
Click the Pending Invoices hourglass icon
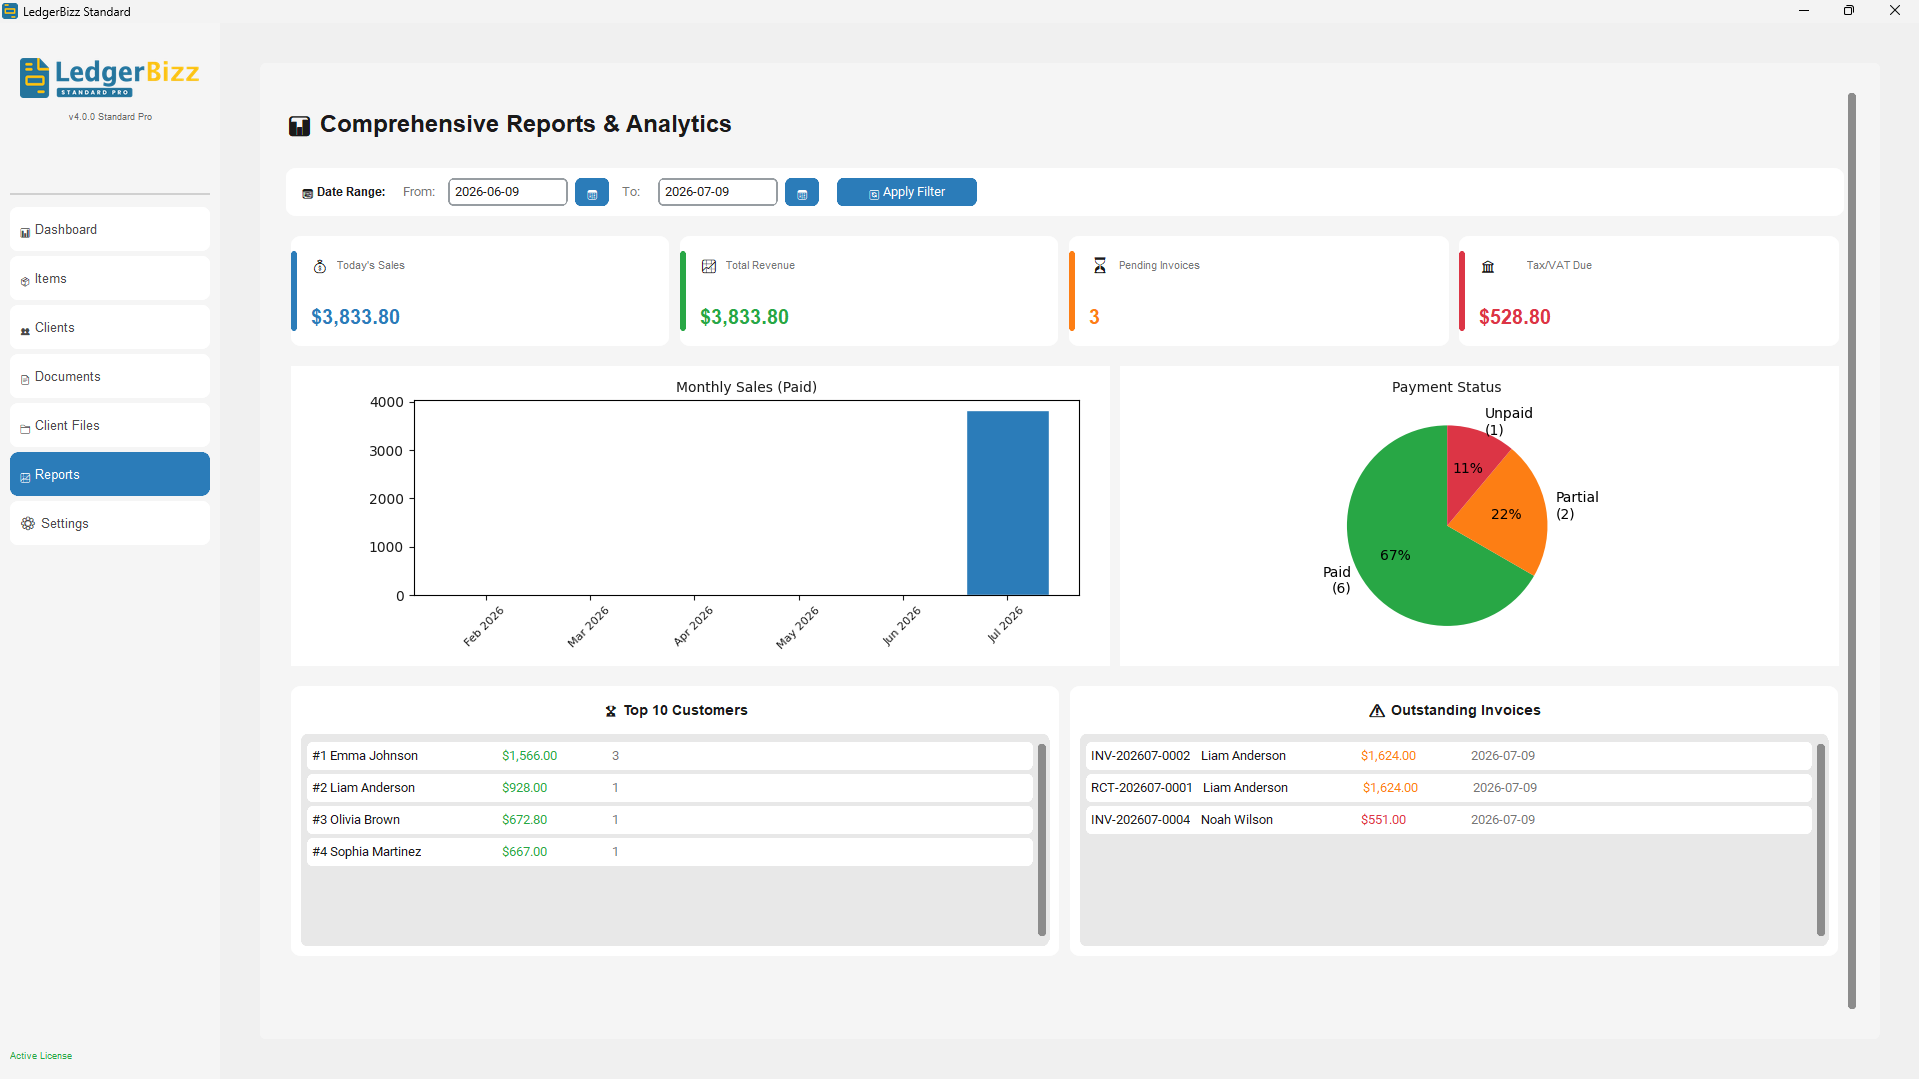pyautogui.click(x=1099, y=265)
